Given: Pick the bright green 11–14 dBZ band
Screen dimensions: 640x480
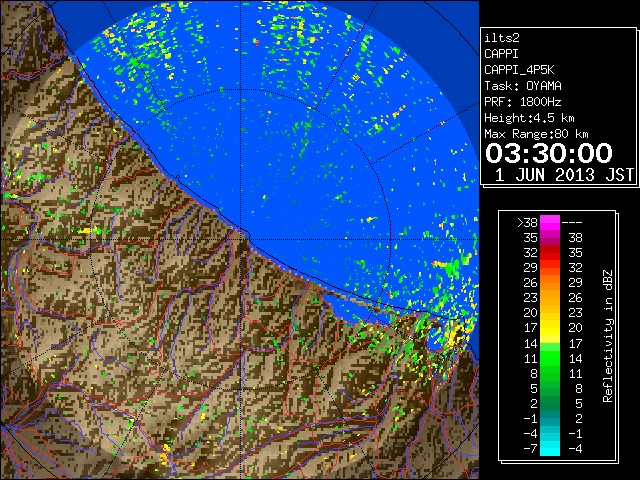Looking at the screenshot, I should (550, 358).
